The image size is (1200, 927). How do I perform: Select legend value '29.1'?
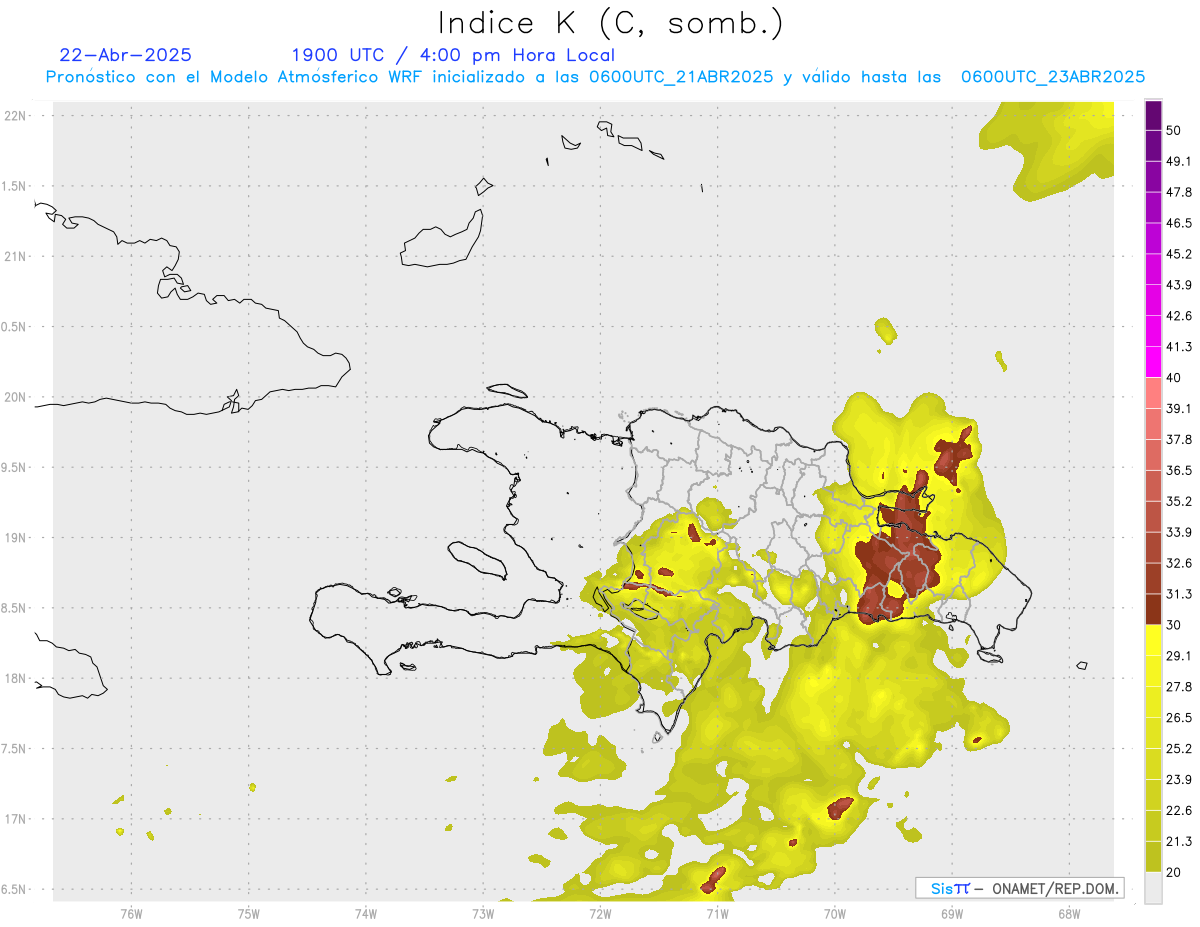tap(1179, 656)
